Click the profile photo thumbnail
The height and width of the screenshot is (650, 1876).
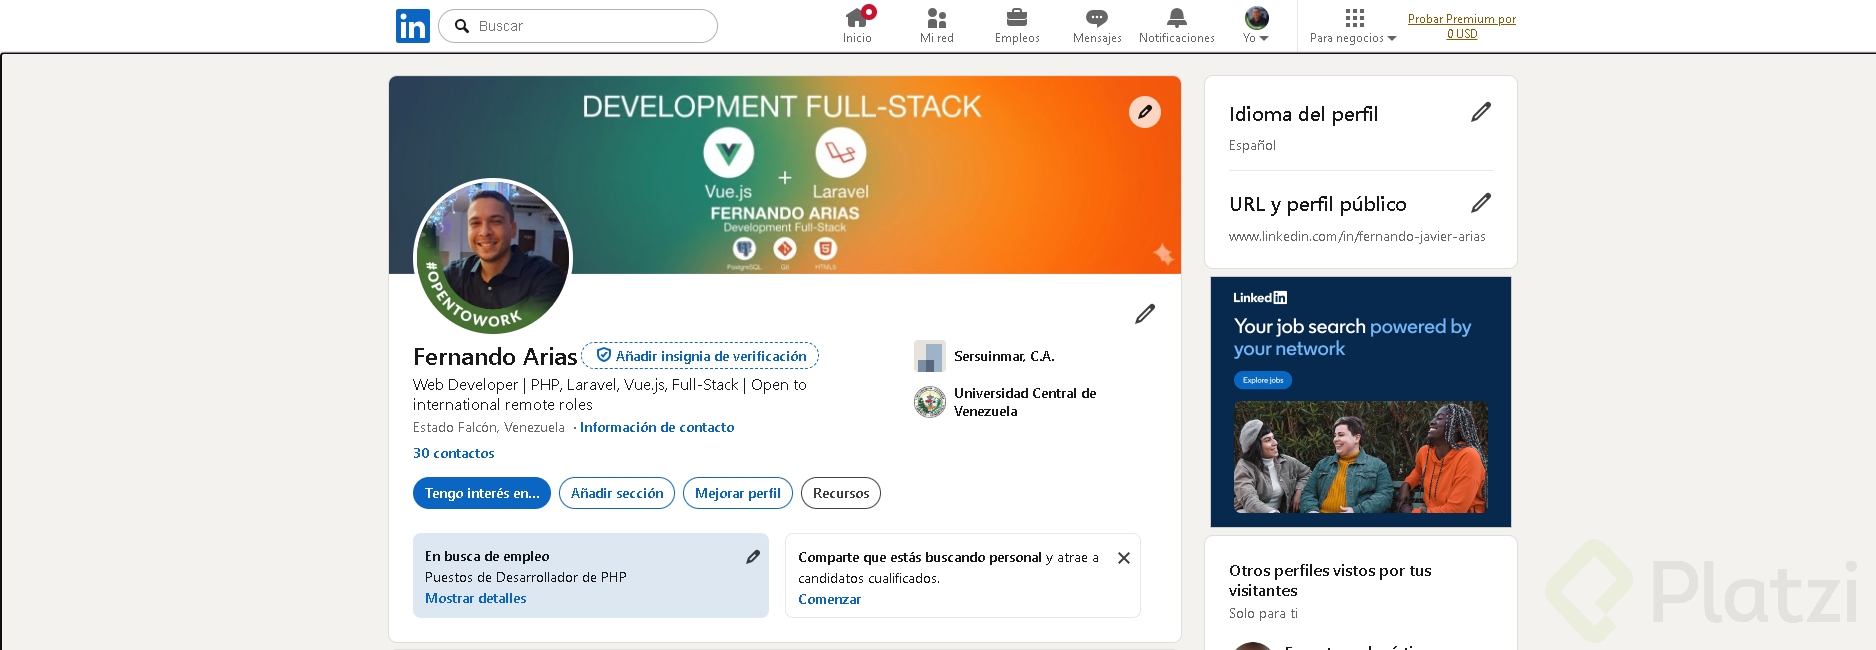click(493, 256)
